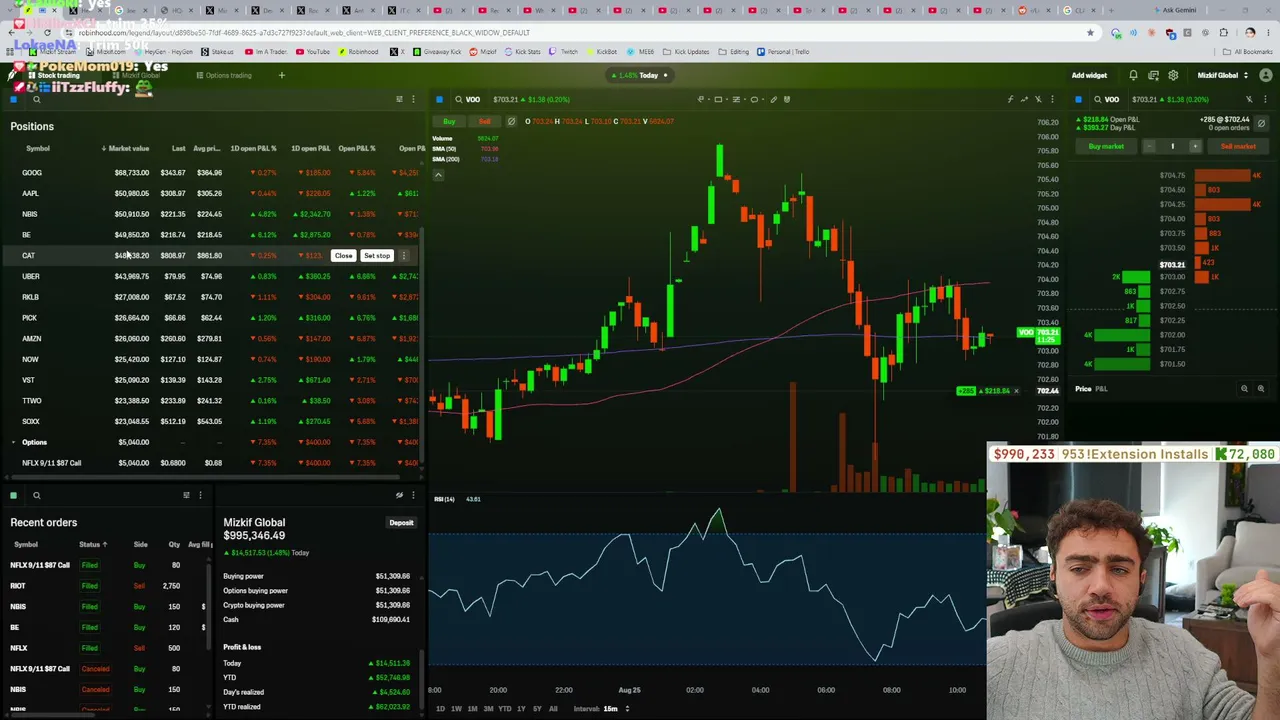
Task: Click the first magnifier icon below order ladder
Action: (x=1244, y=389)
